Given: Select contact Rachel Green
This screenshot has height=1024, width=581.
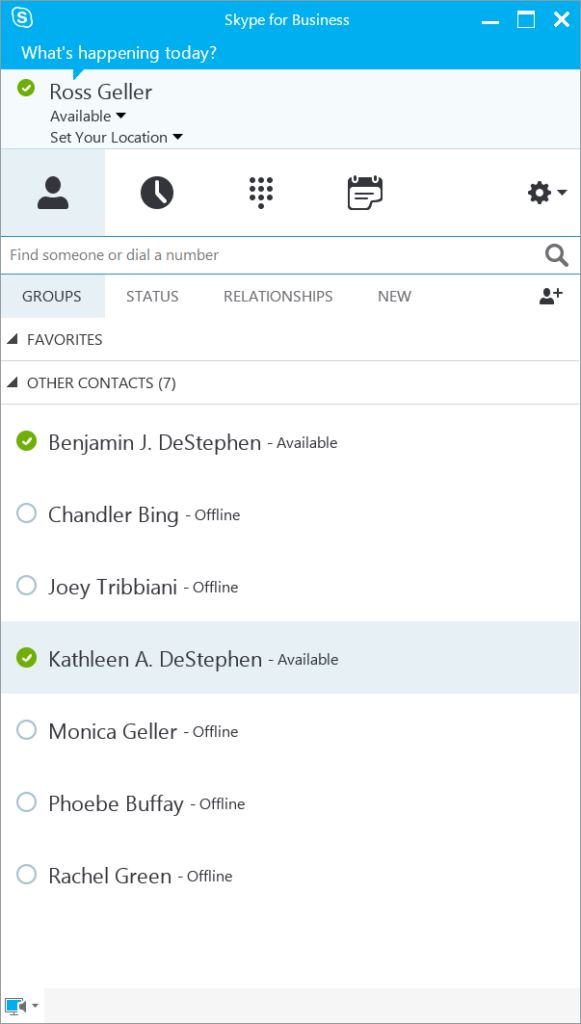Looking at the screenshot, I should 290,875.
